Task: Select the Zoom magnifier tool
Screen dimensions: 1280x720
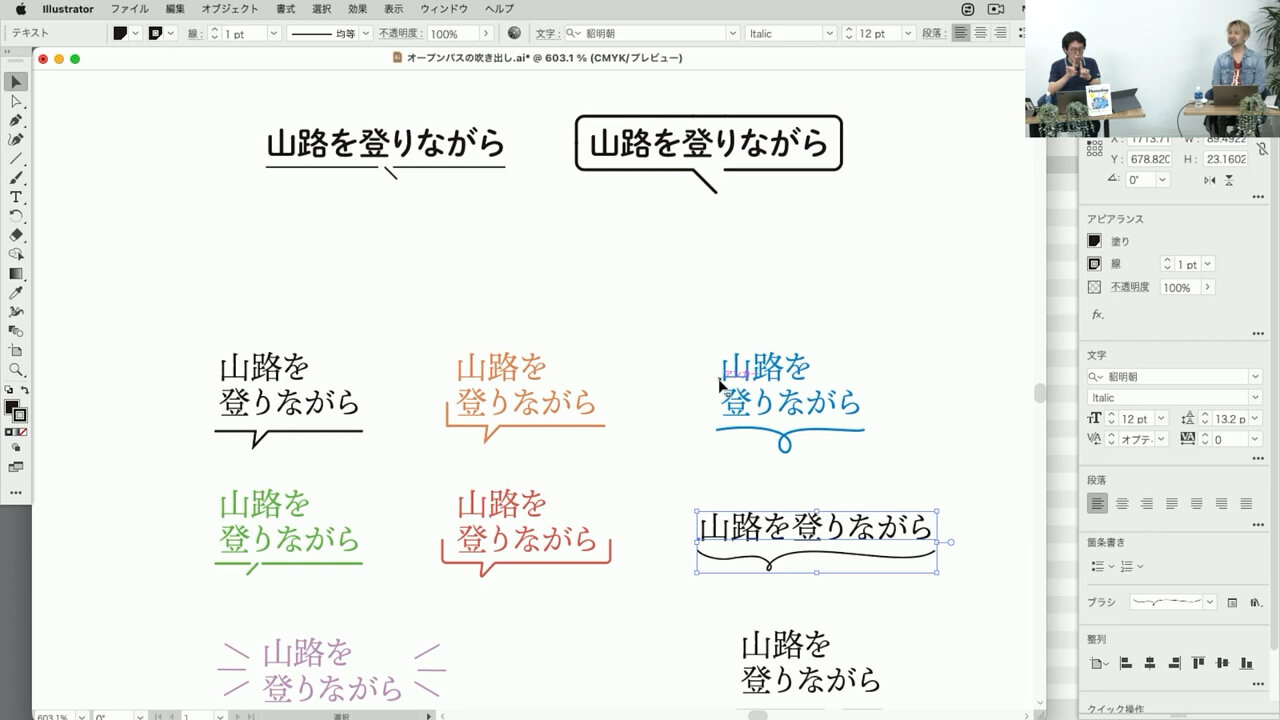Action: 16,370
